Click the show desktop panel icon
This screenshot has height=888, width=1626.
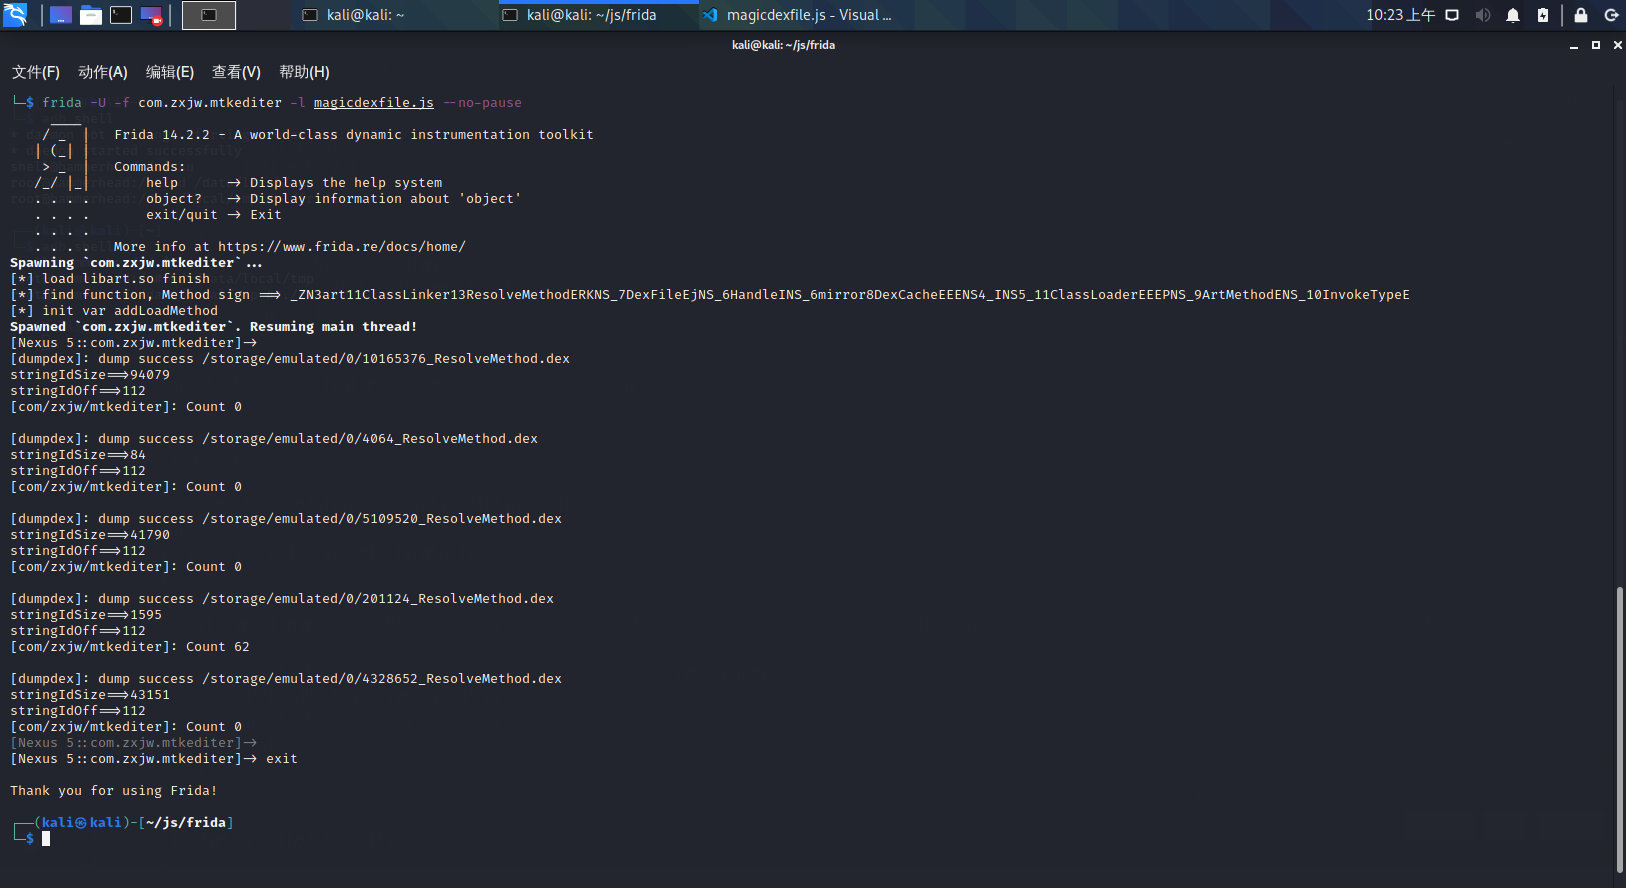pos(61,15)
